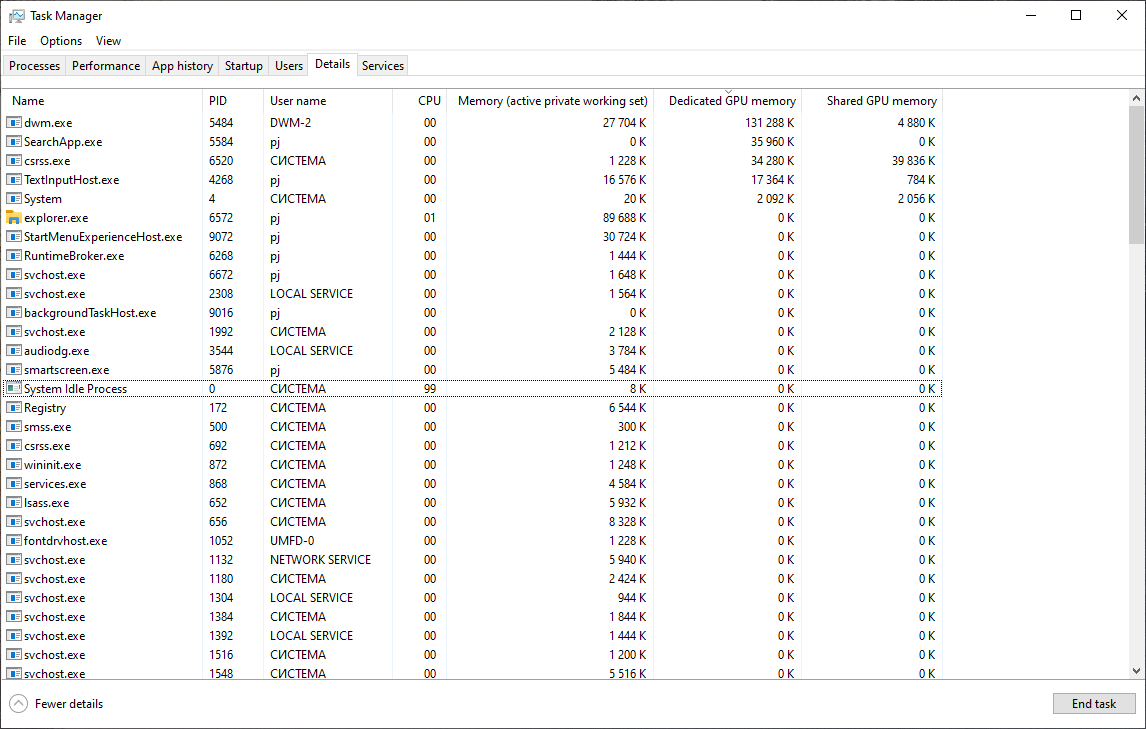
Task: Click the 8 328 K memory value
Action: 628,522
